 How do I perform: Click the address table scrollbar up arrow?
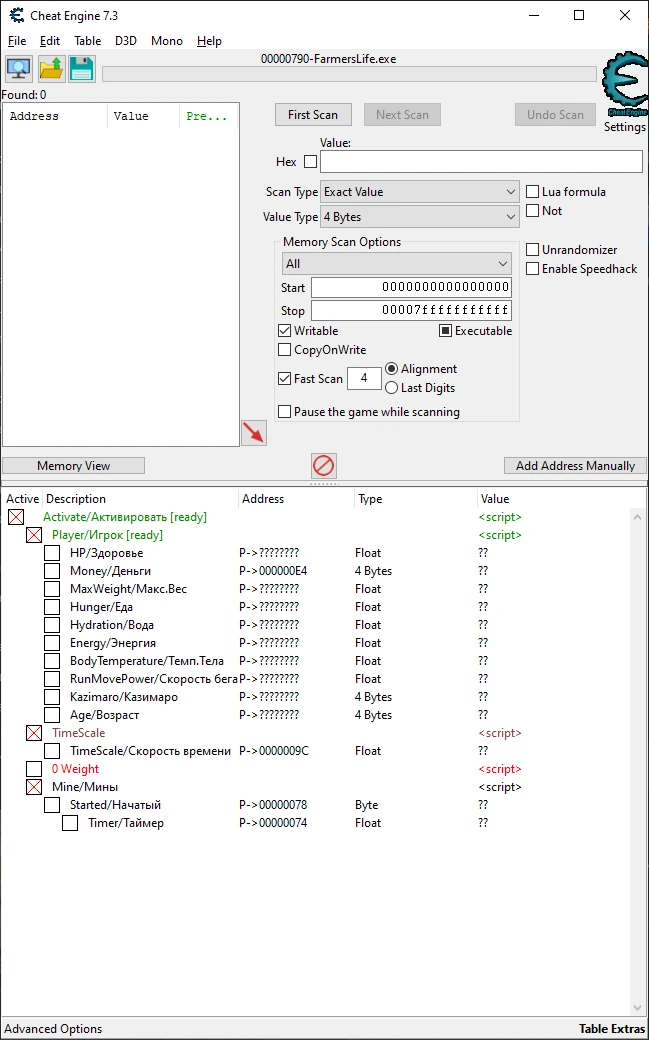pyautogui.click(x=638, y=517)
